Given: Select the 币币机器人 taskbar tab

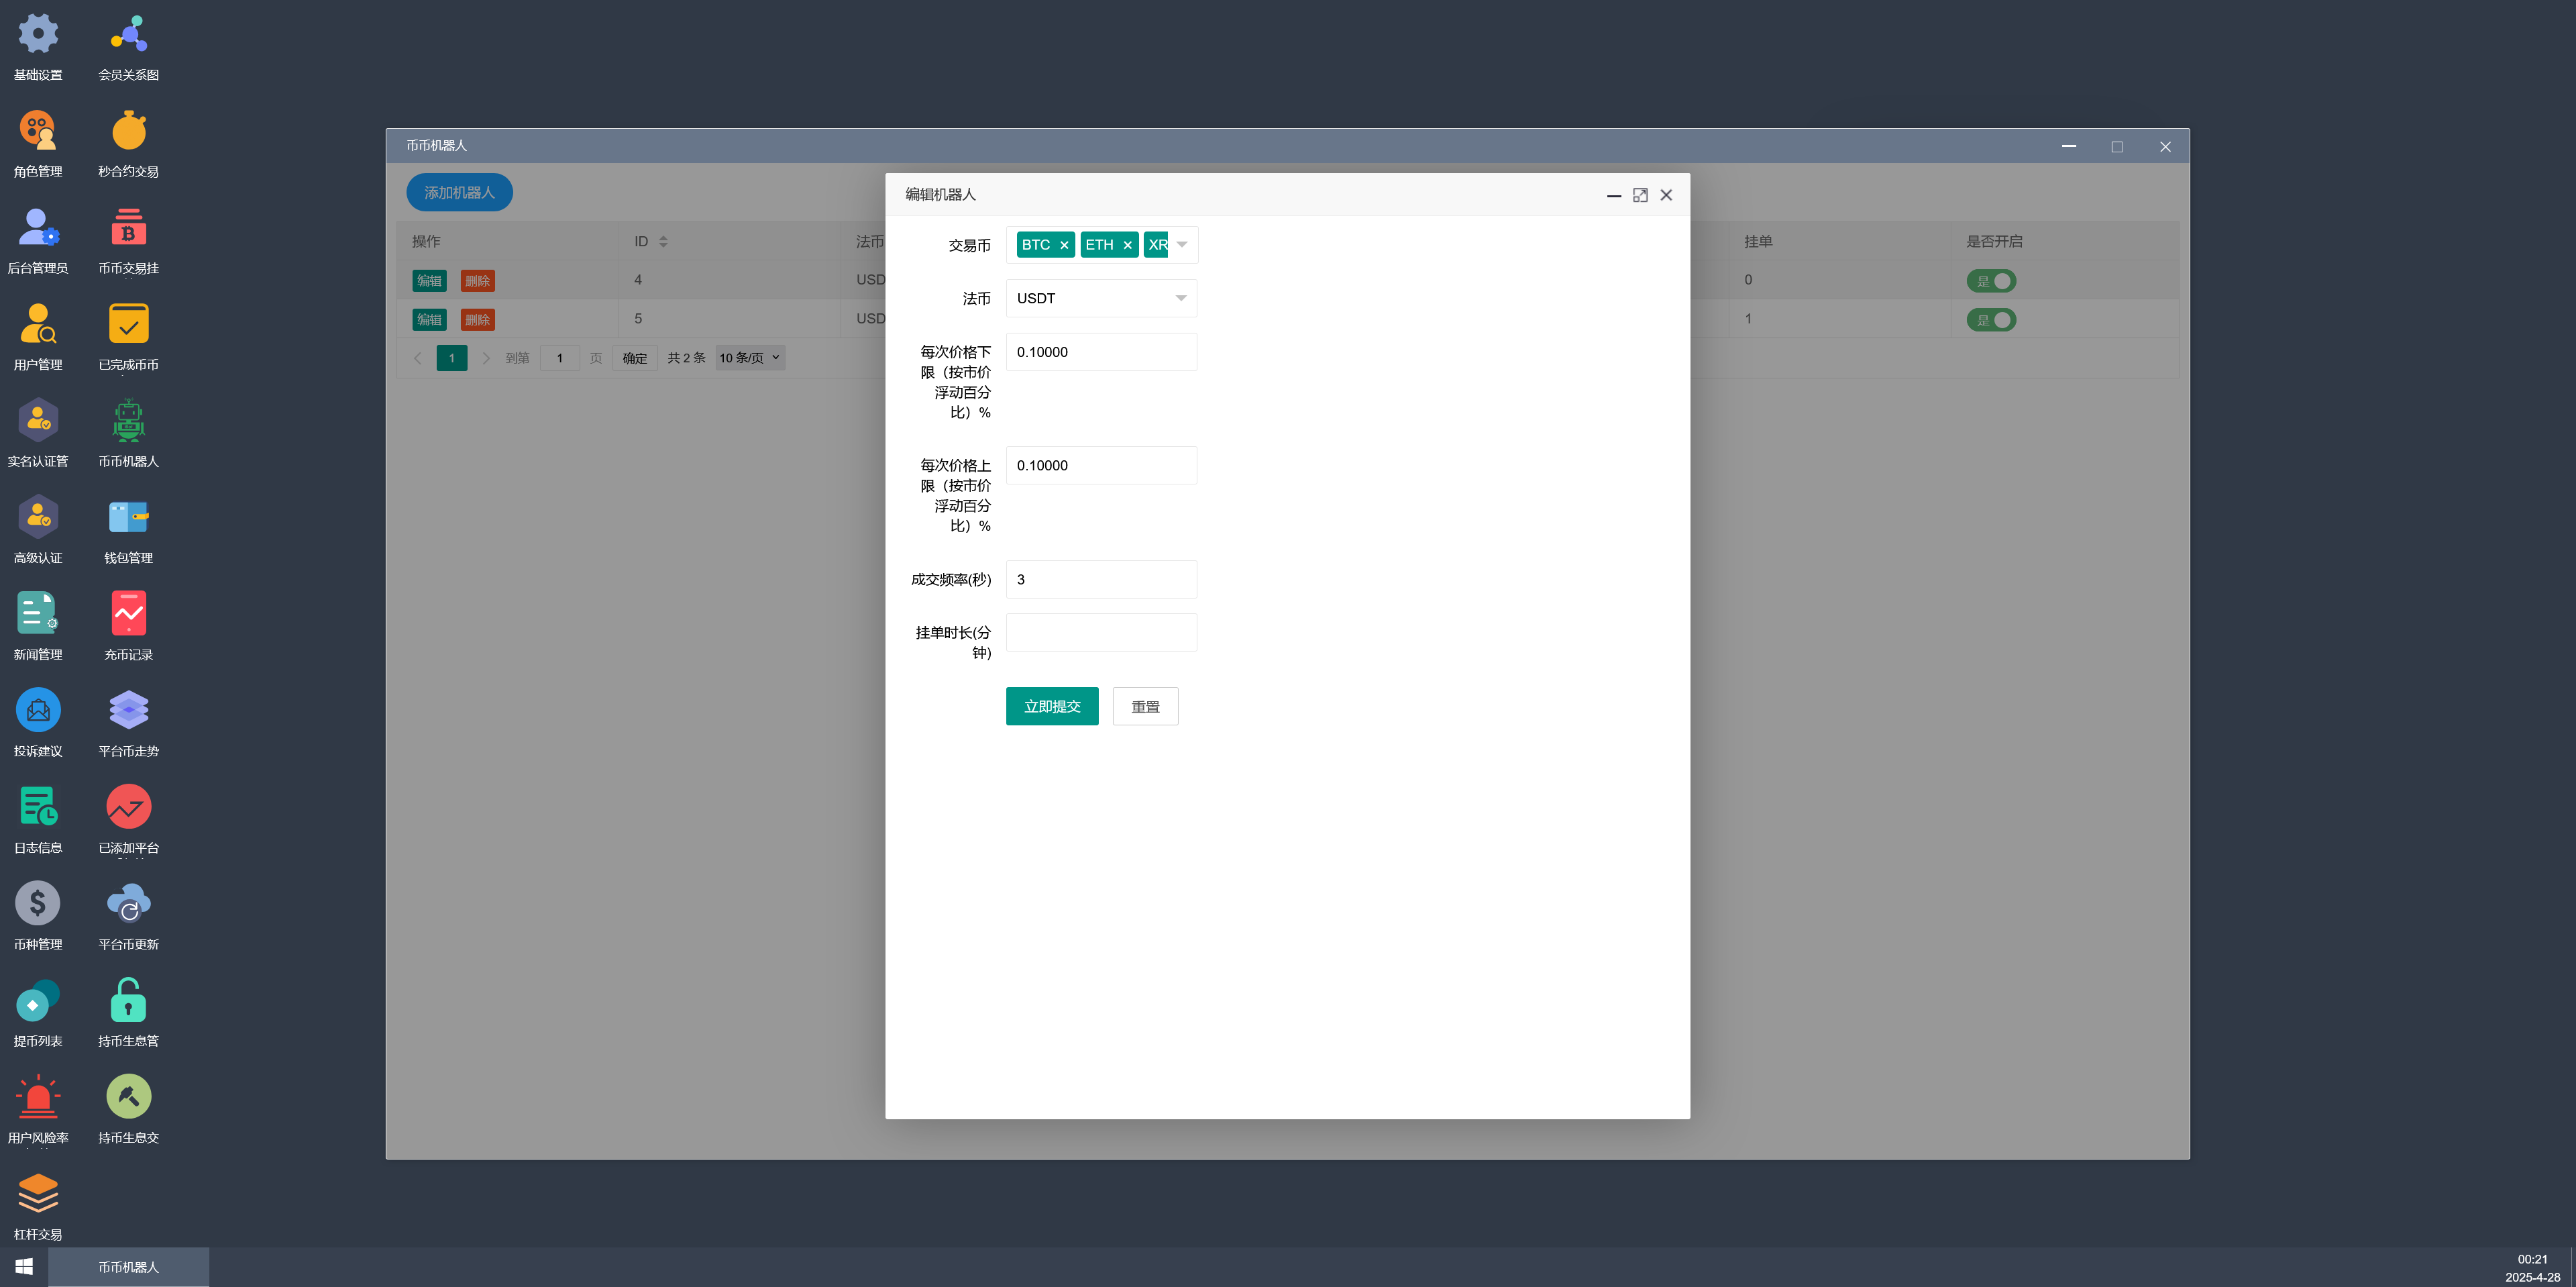Looking at the screenshot, I should (x=128, y=1267).
